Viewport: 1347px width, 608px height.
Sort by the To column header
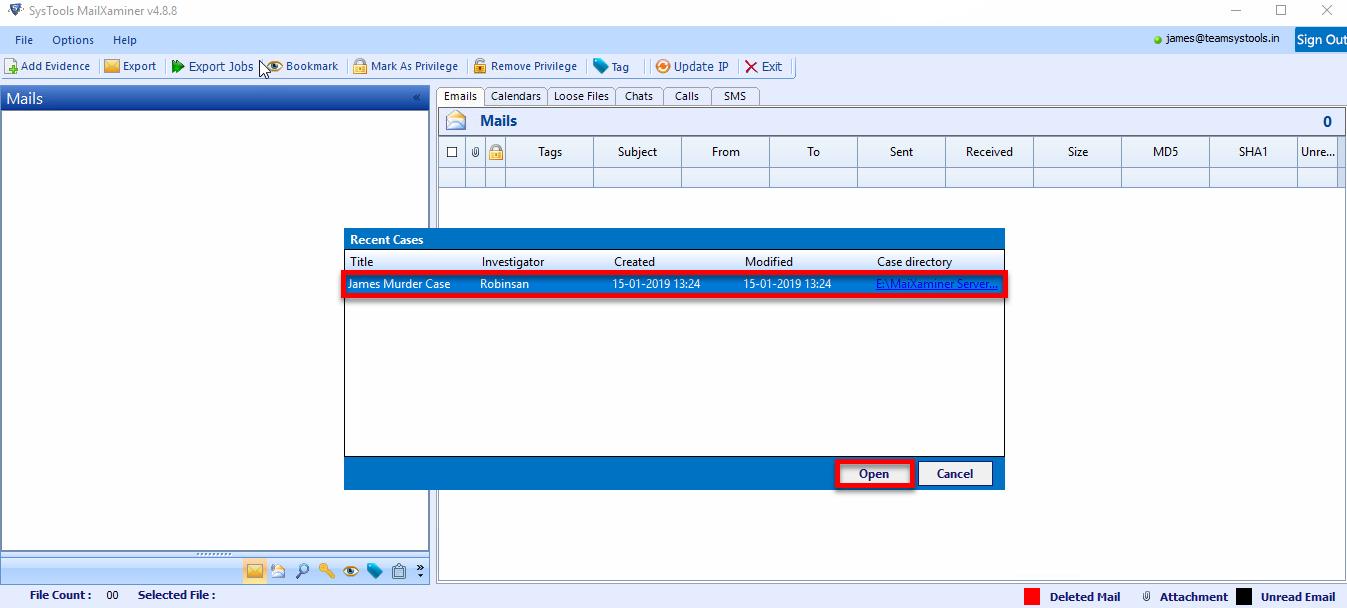tap(814, 152)
